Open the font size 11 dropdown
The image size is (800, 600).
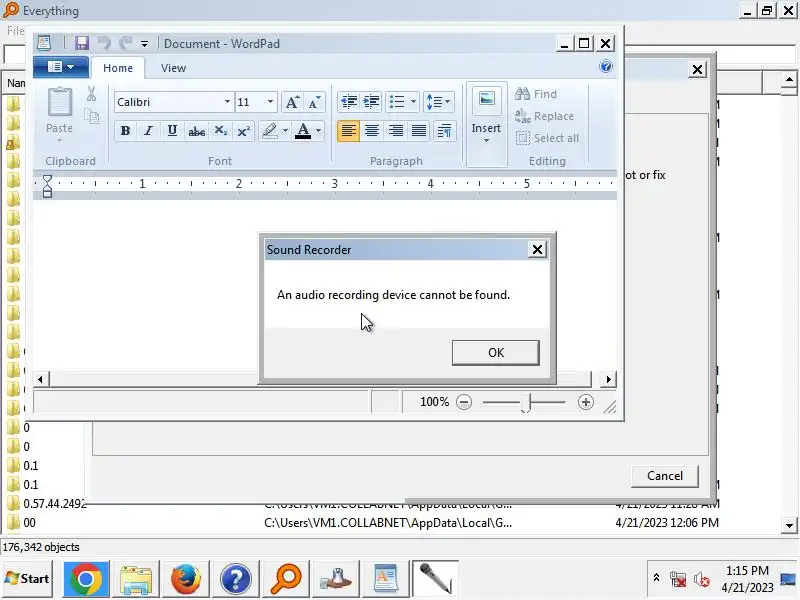[x=270, y=102]
